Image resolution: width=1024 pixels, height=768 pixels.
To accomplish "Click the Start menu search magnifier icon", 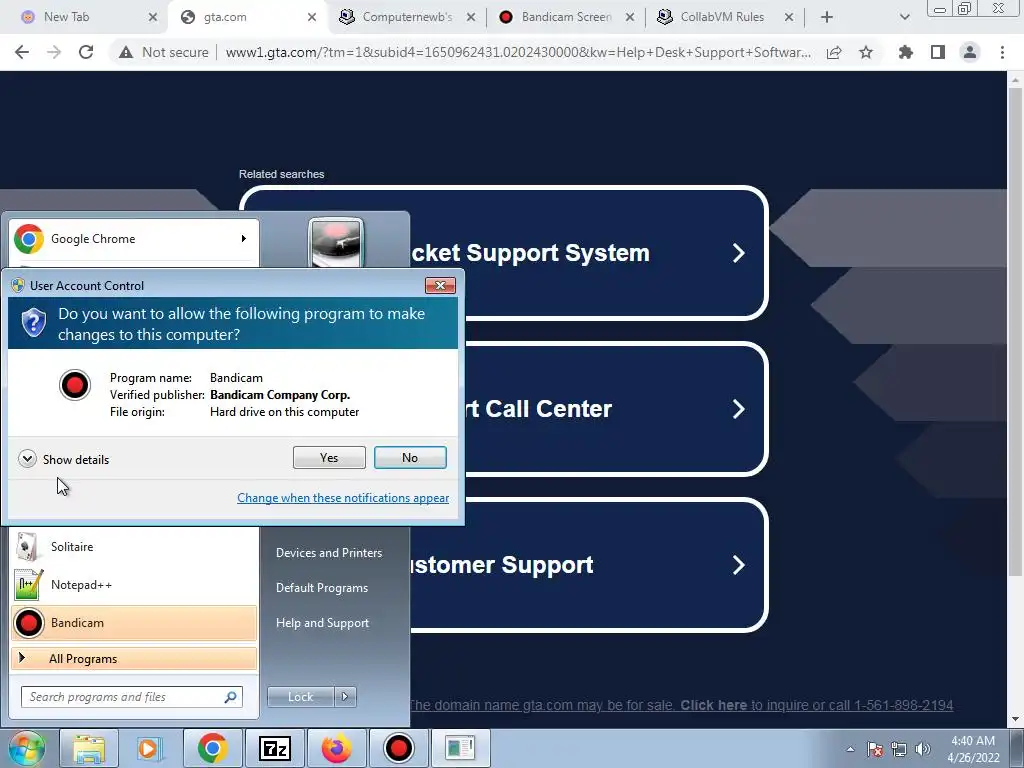I will 231,697.
